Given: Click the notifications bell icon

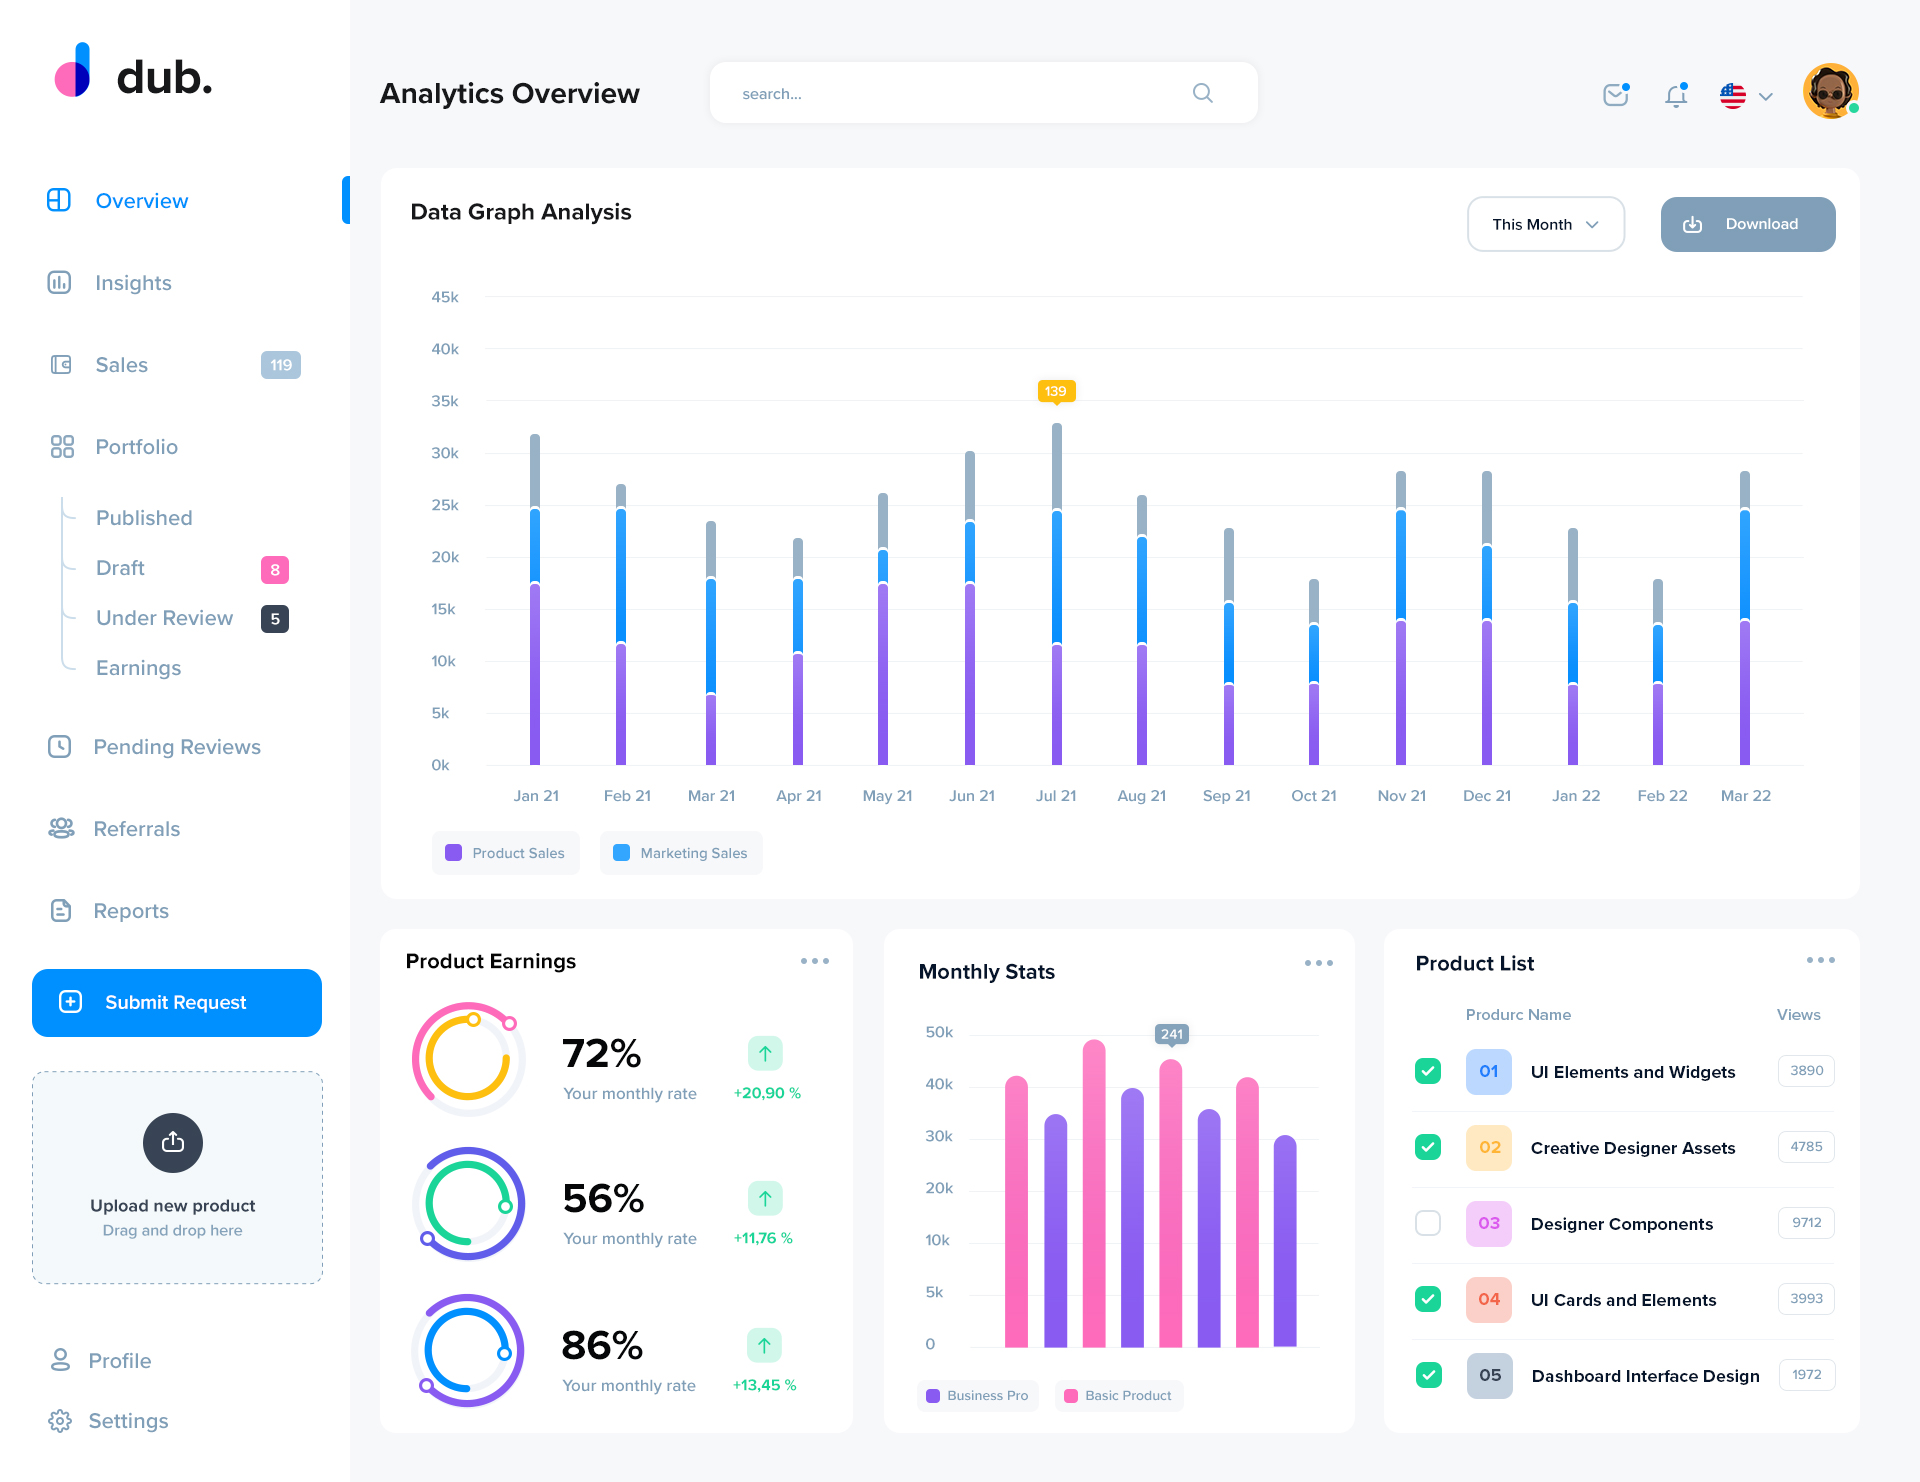Looking at the screenshot, I should coord(1676,95).
